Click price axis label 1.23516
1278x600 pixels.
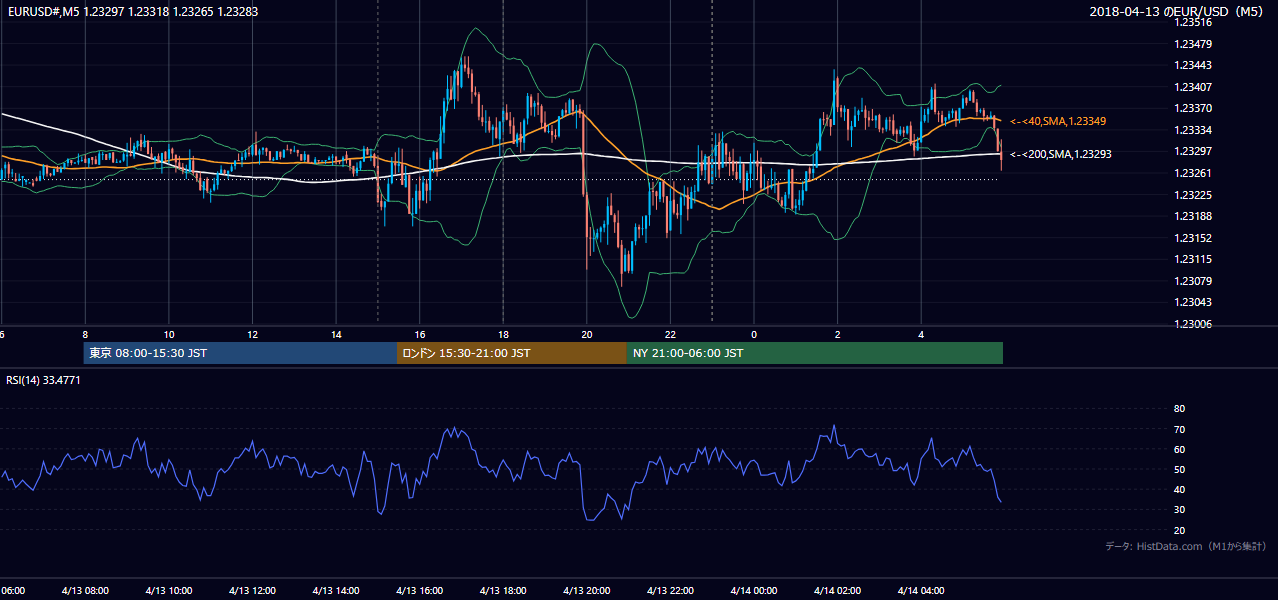click(x=1193, y=22)
